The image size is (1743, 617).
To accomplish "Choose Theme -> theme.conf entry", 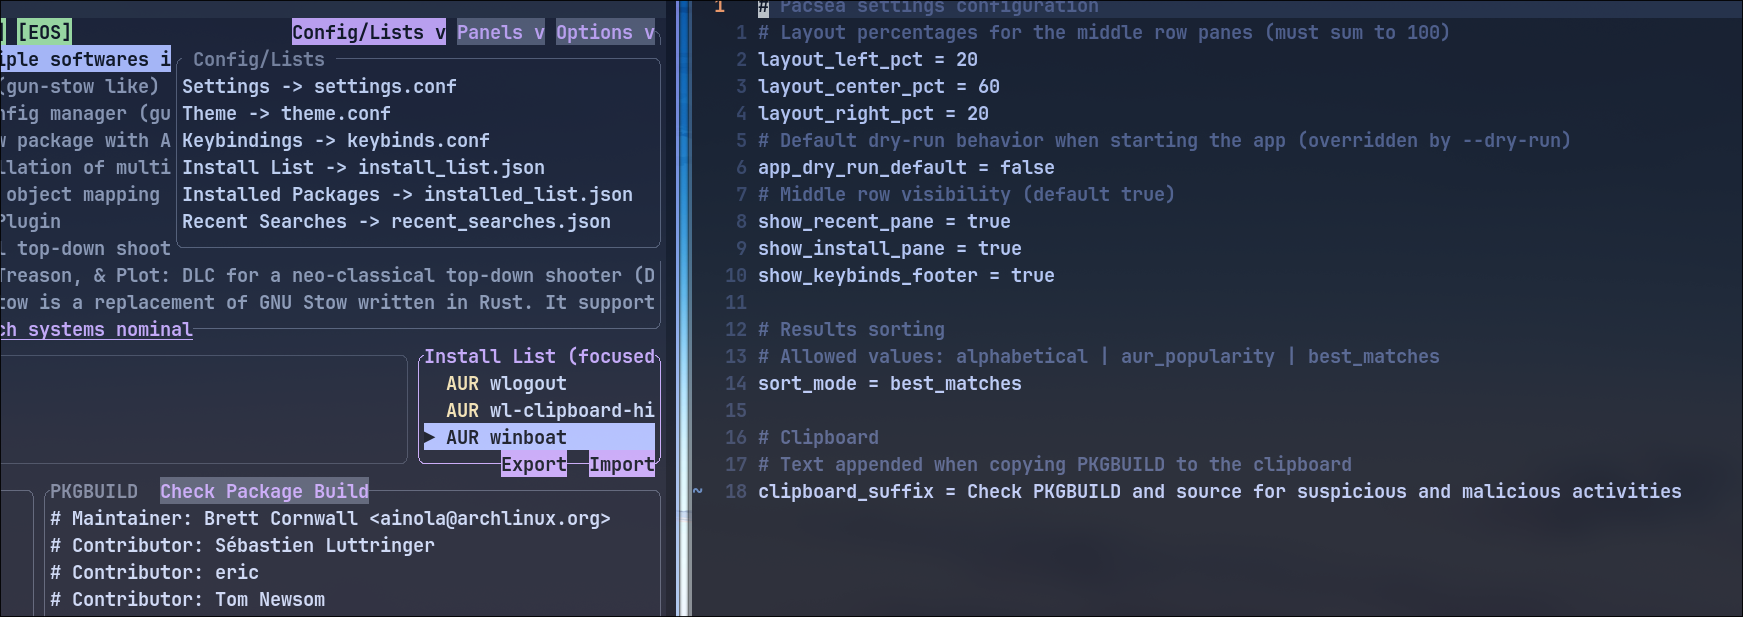I will coord(286,114).
